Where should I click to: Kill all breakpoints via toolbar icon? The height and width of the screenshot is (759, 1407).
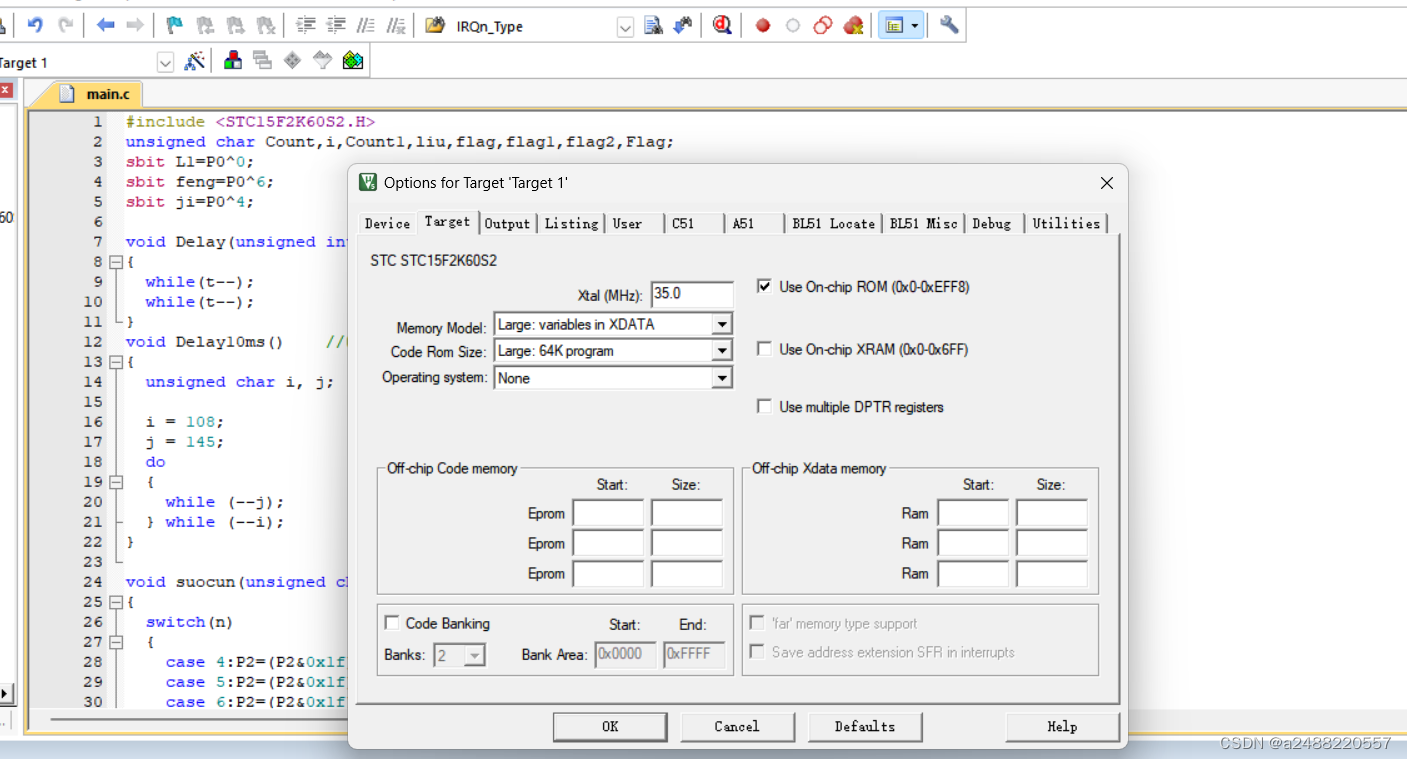coord(853,25)
